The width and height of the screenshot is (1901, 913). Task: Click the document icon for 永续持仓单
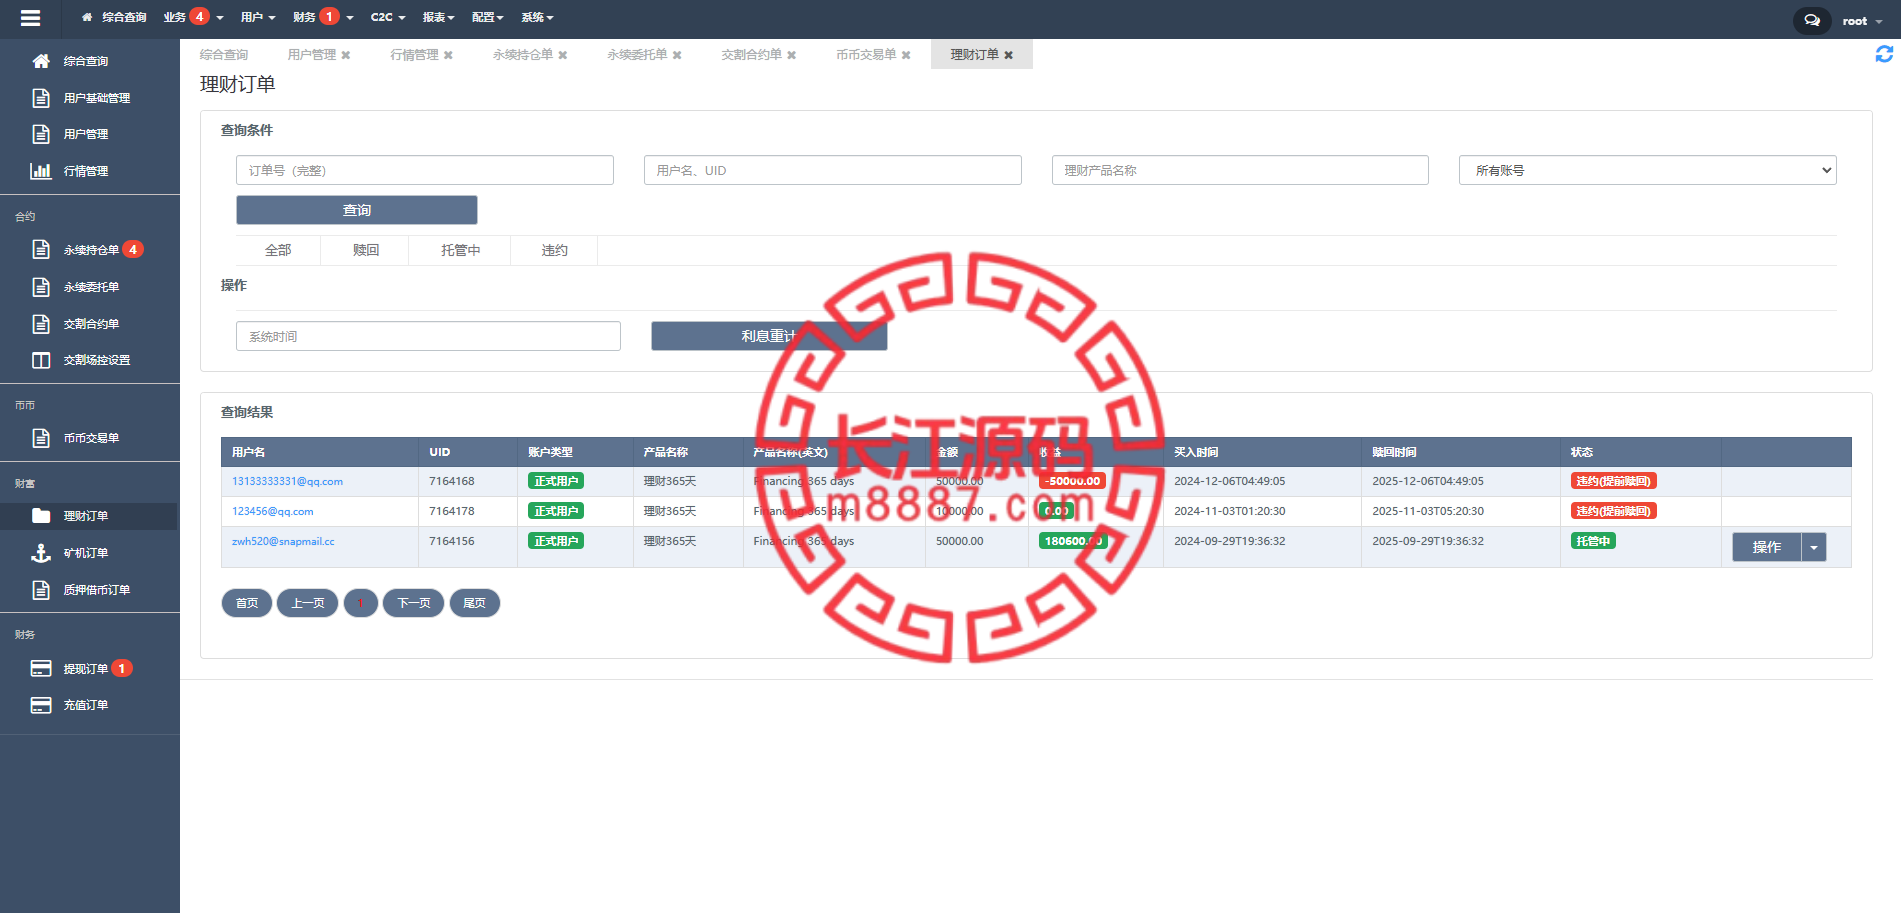[41, 250]
